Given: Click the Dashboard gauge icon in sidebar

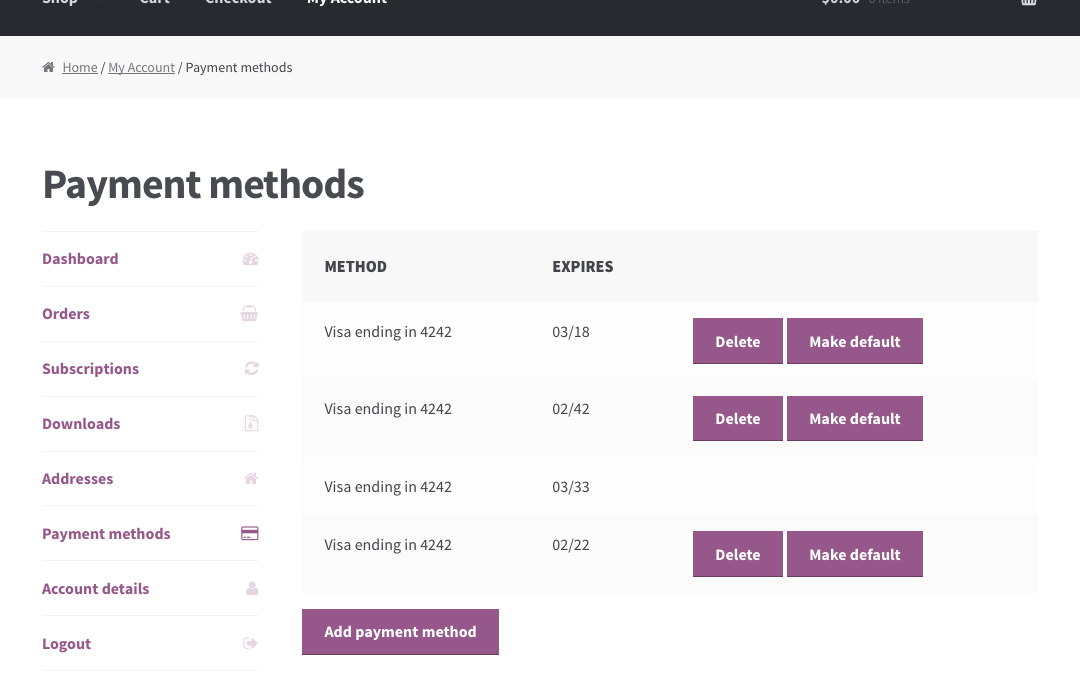Looking at the screenshot, I should click(x=250, y=259).
